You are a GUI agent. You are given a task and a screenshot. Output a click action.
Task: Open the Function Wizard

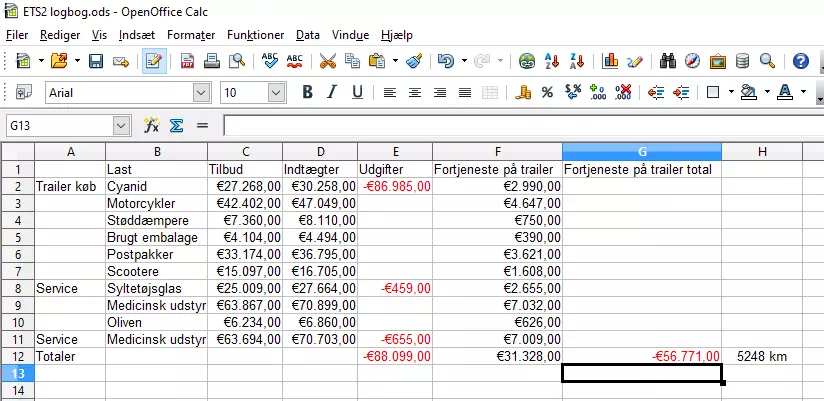pos(151,126)
